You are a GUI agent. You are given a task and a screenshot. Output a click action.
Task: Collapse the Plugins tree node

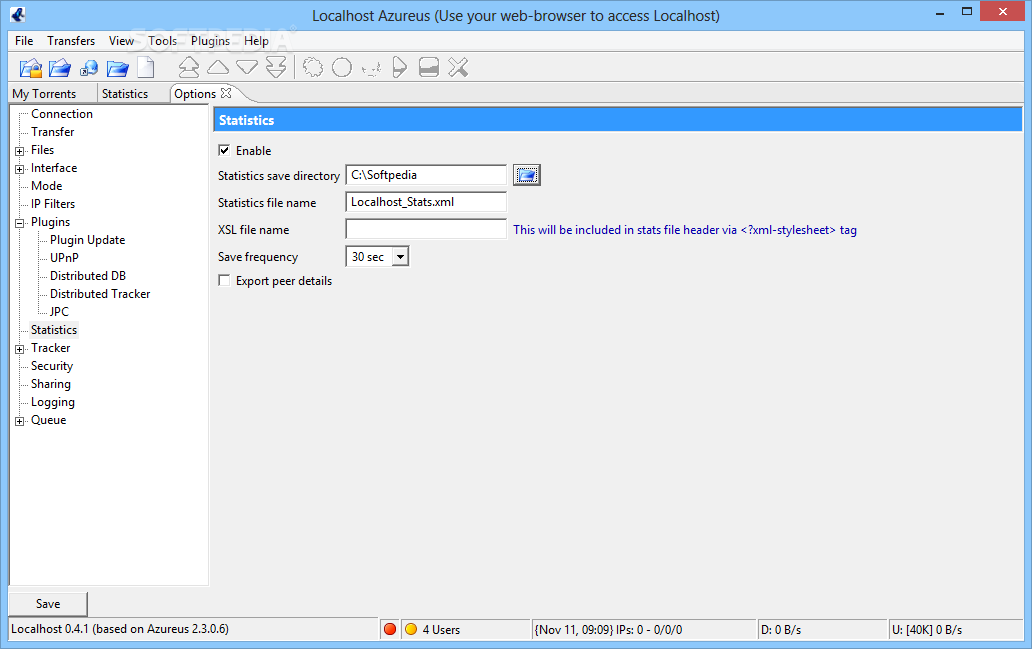click(20, 223)
